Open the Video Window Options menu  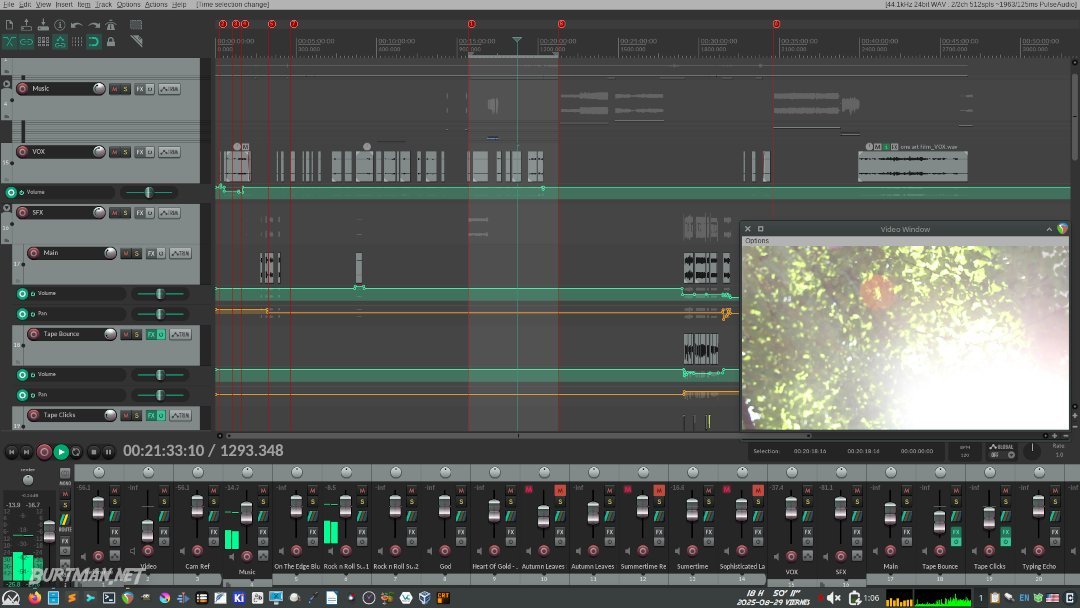click(x=757, y=241)
